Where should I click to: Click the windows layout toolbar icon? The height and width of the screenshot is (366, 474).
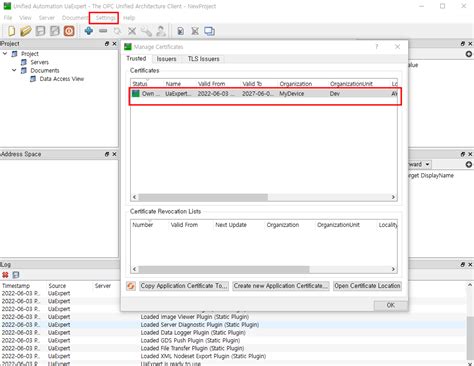[x=209, y=31]
